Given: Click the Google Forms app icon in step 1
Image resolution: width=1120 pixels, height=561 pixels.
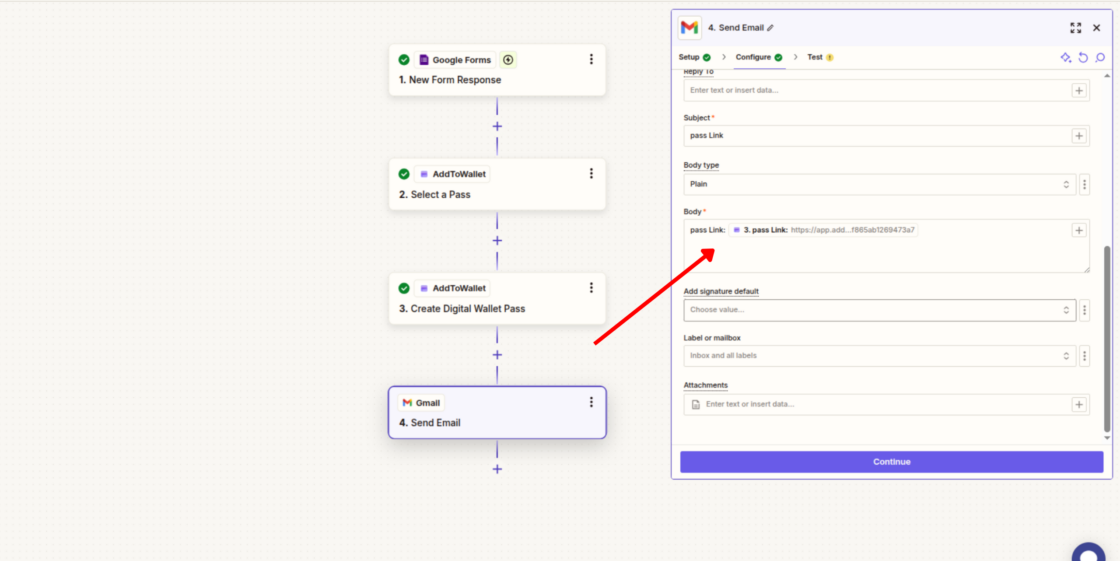Looking at the screenshot, I should coord(424,60).
